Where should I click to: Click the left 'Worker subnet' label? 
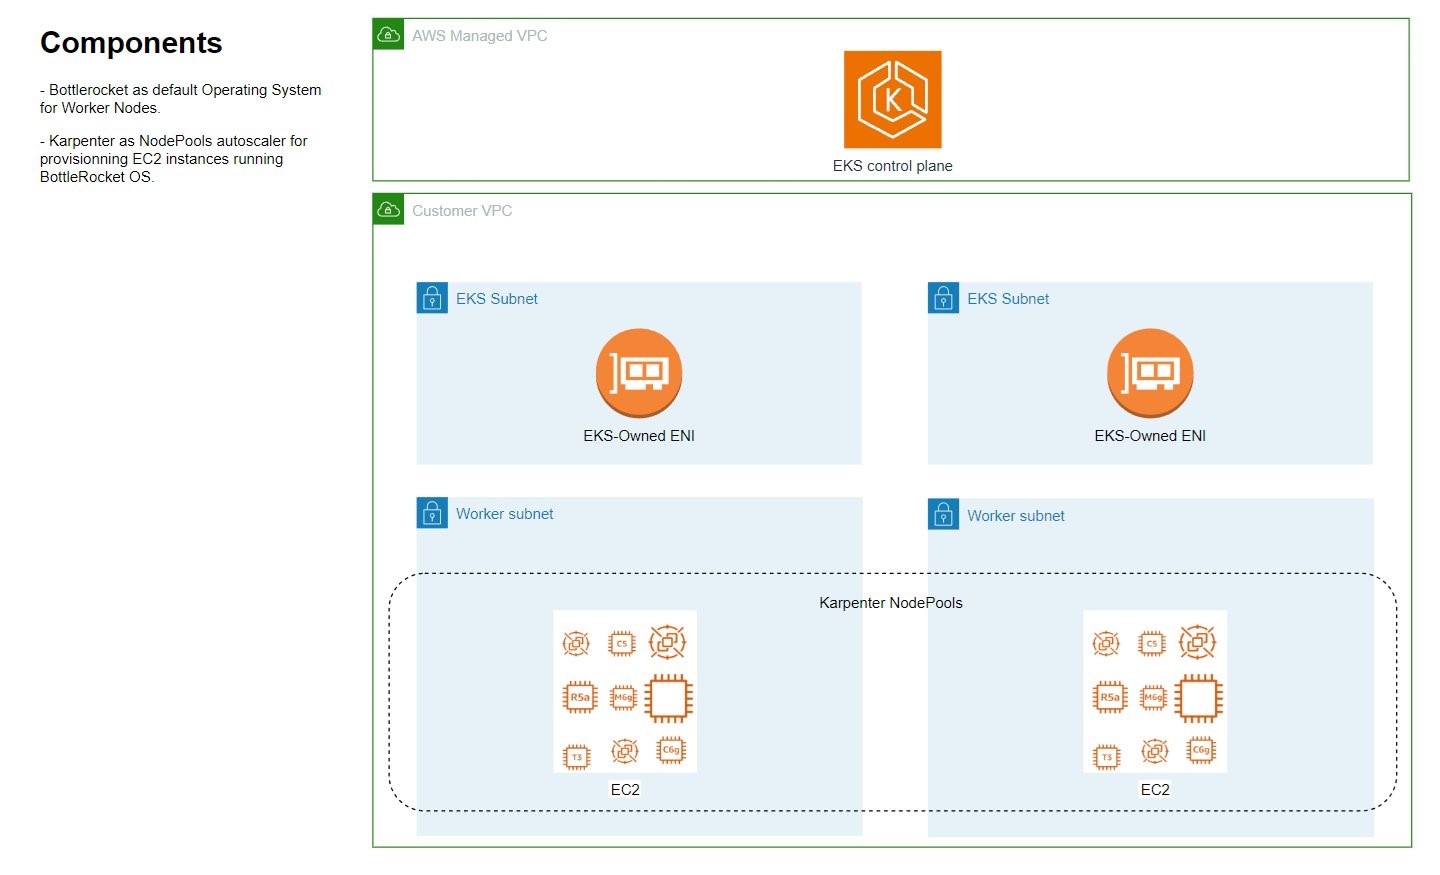[505, 514]
